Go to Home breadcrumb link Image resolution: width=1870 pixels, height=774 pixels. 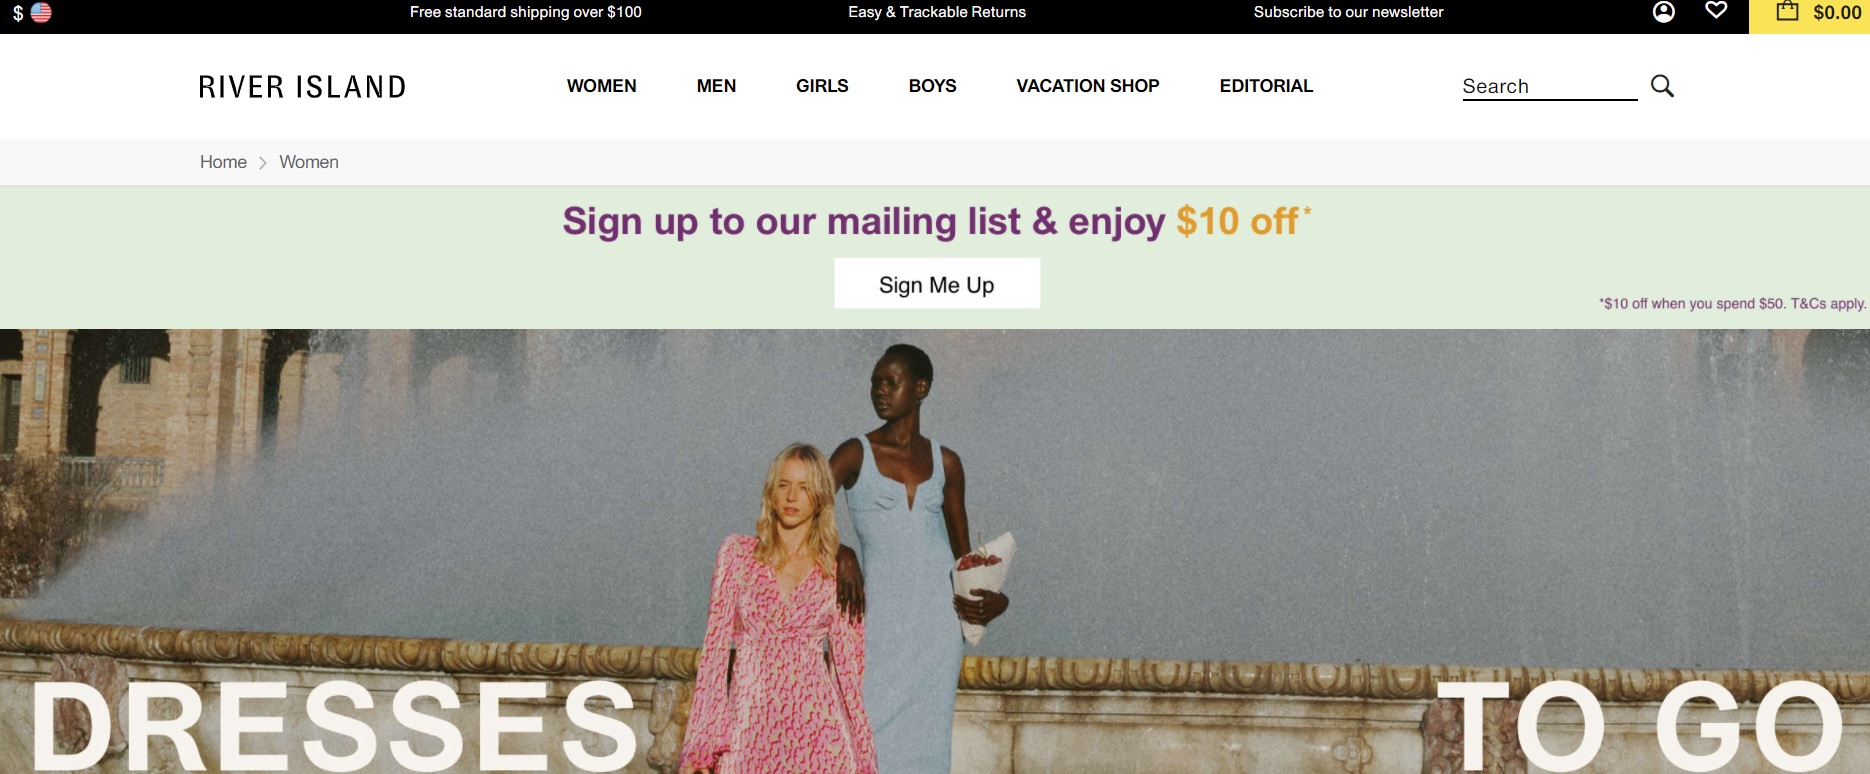click(223, 162)
